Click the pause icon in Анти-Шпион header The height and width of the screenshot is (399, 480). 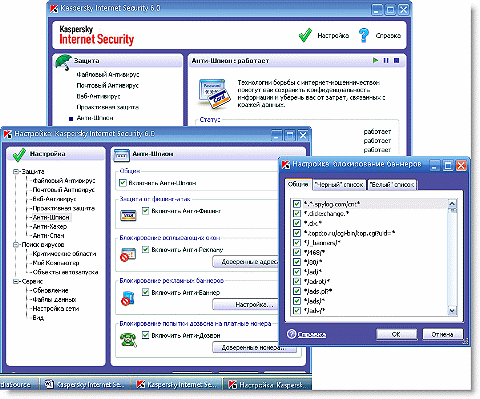[x=386, y=60]
